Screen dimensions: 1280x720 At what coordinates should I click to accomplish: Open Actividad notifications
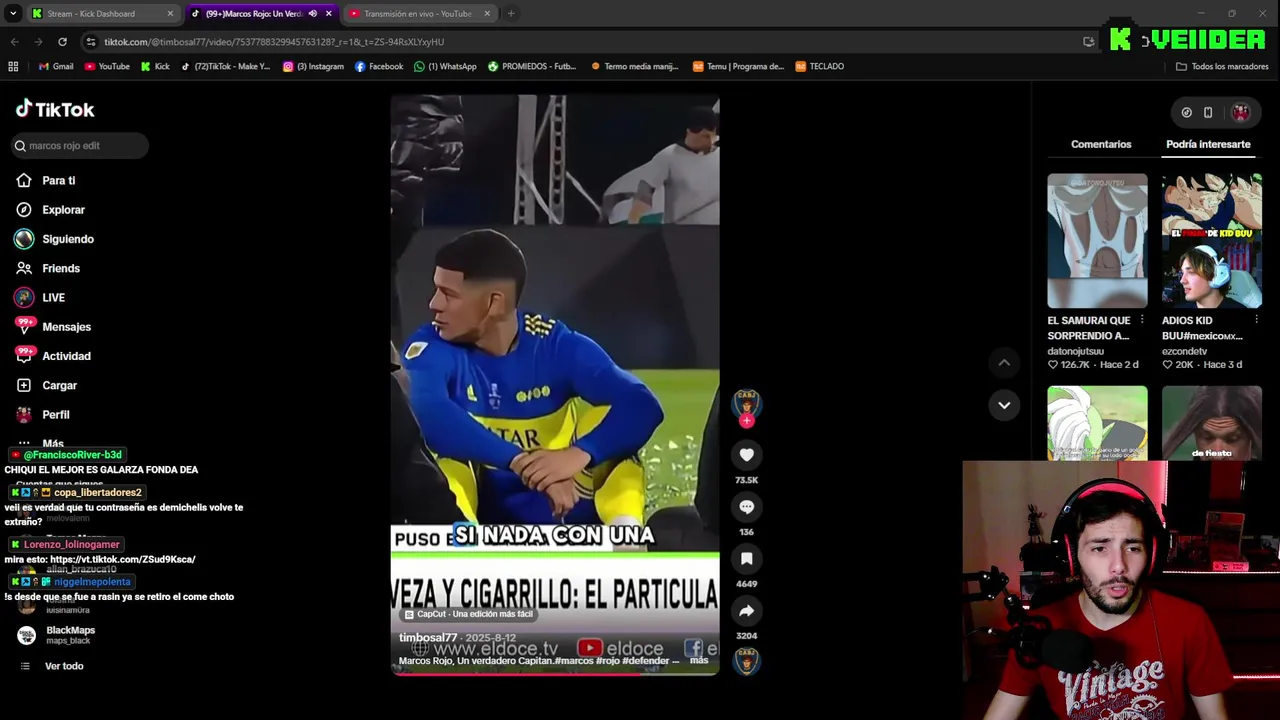tap(66, 356)
